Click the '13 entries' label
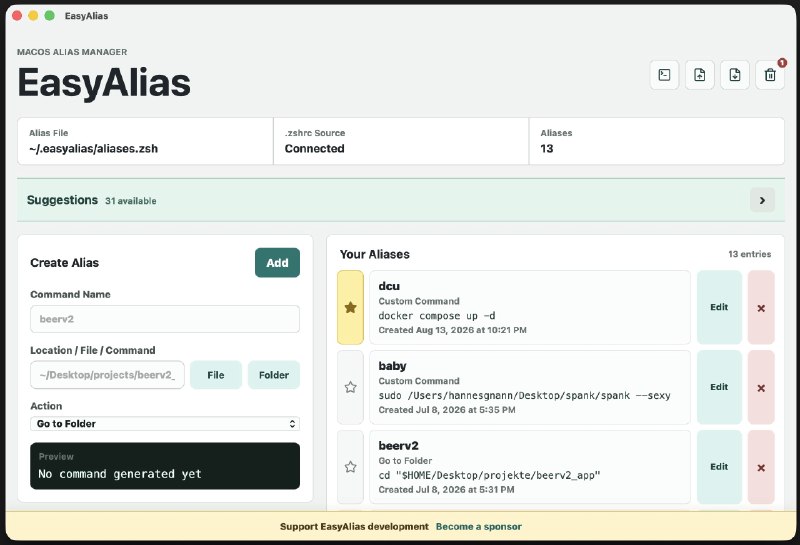Screen dimensions: 800x545 pyautogui.click(x=749, y=254)
